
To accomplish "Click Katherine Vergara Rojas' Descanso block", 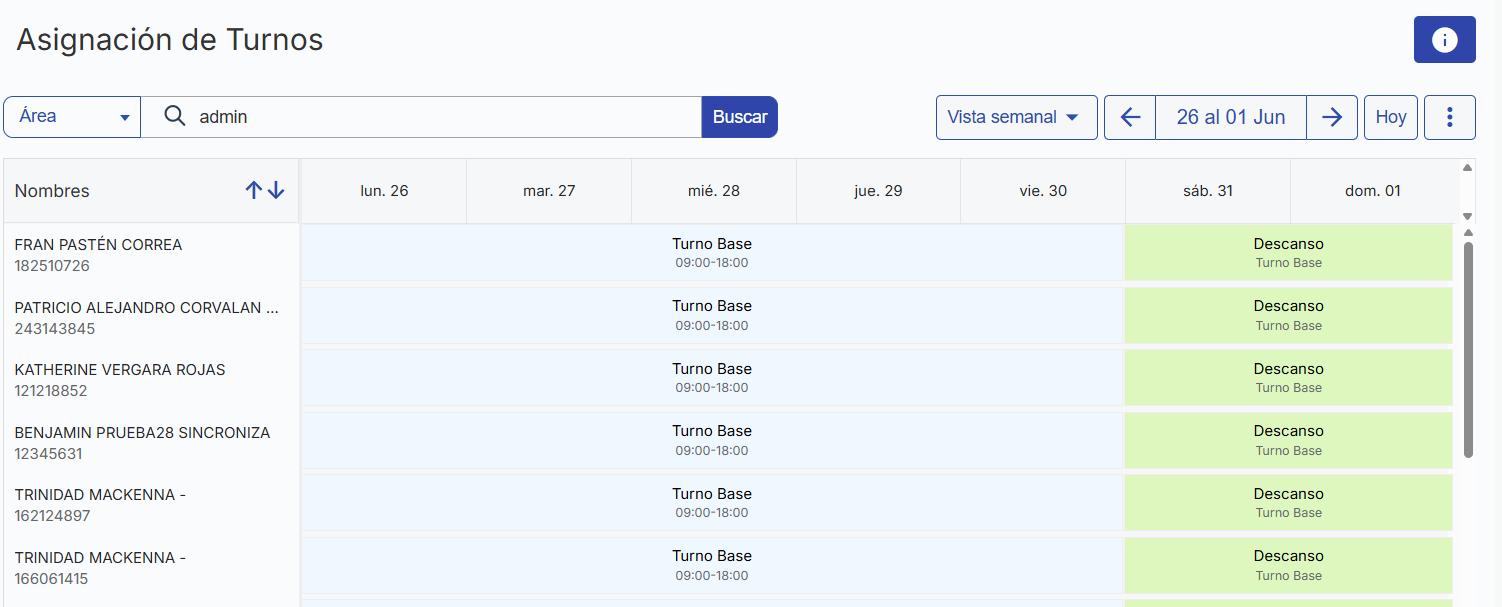I will tap(1288, 378).
